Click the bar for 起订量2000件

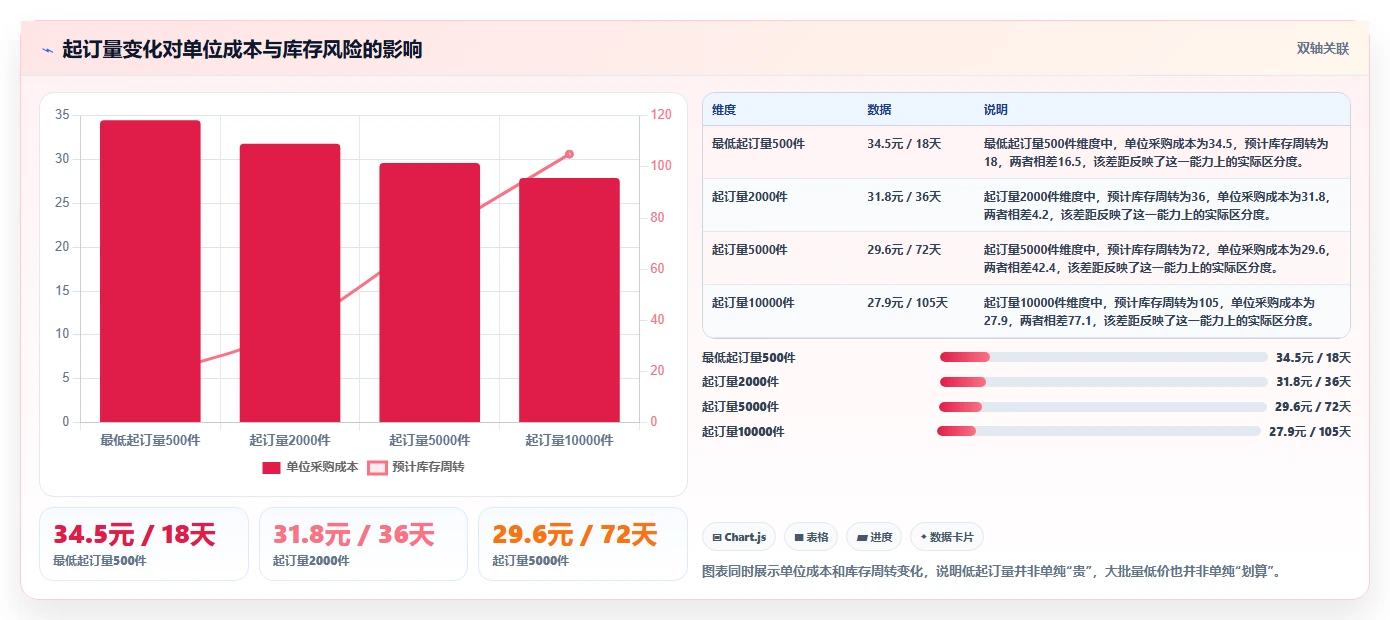coord(290,283)
